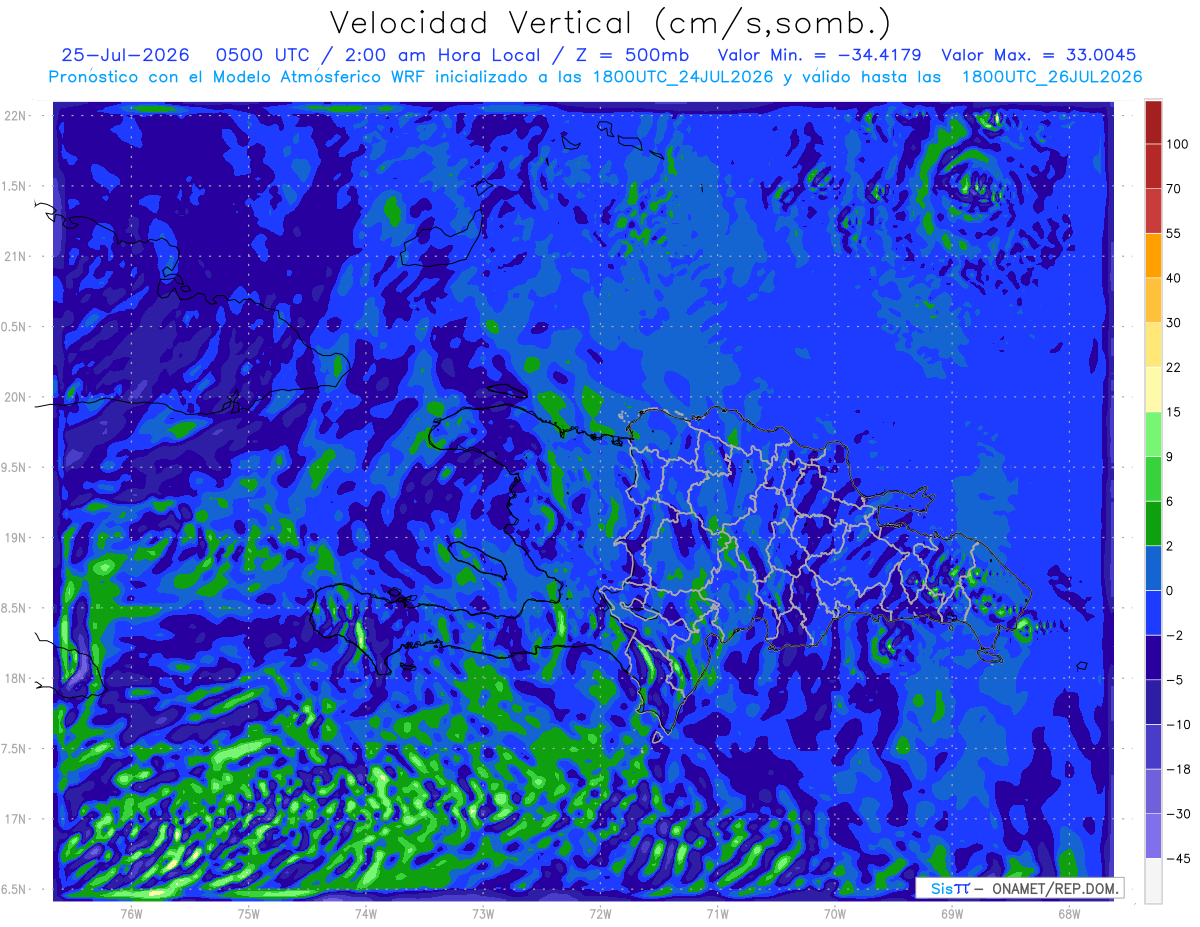This screenshot has width=1200, height=927.
Task: Click the colorbar label "-18"
Action: 1177,769
